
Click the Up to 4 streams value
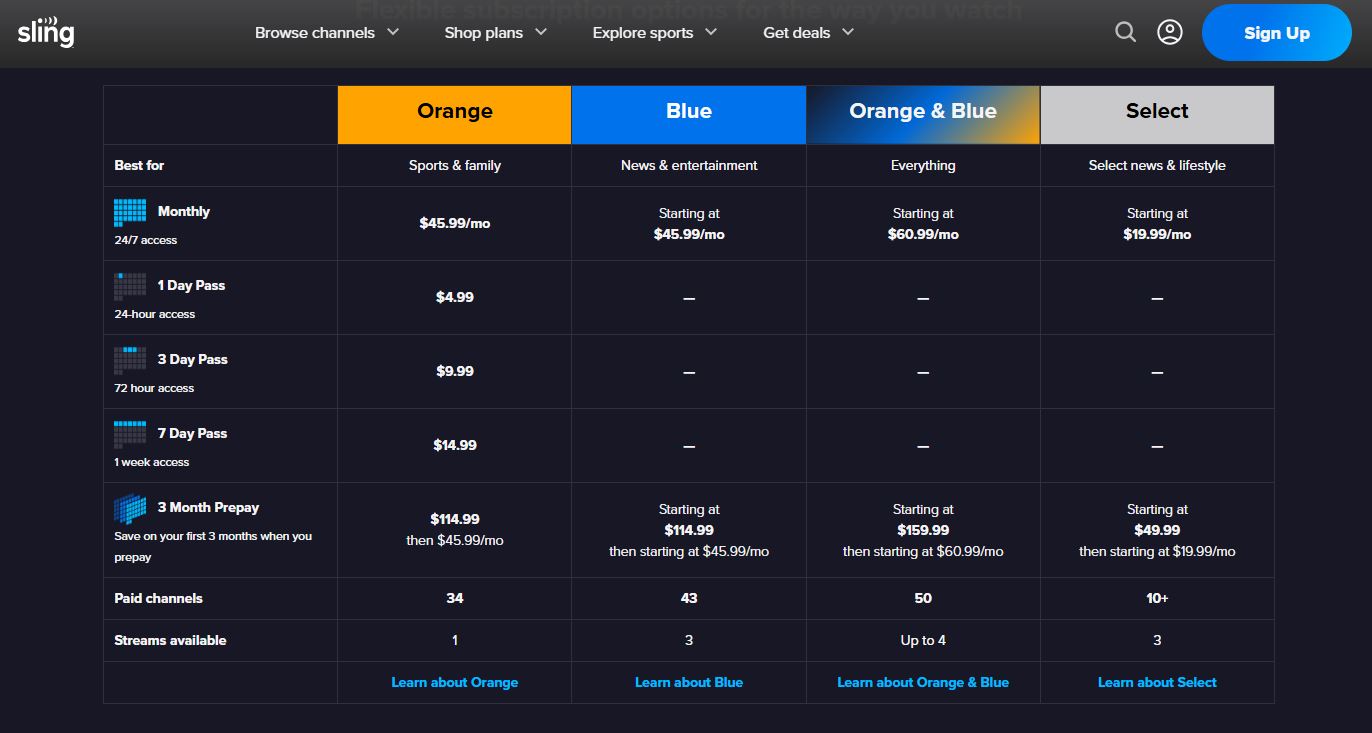point(923,640)
